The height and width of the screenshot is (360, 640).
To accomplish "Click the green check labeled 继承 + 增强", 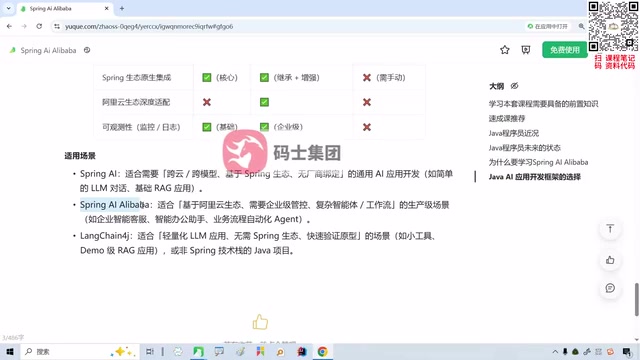I will 264,78.
